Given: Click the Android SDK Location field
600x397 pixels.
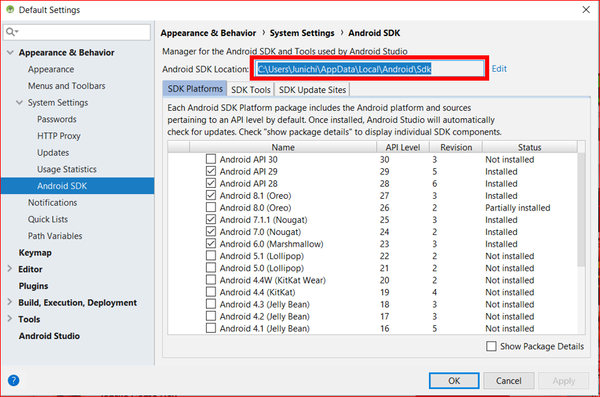Looking at the screenshot, I should click(369, 69).
